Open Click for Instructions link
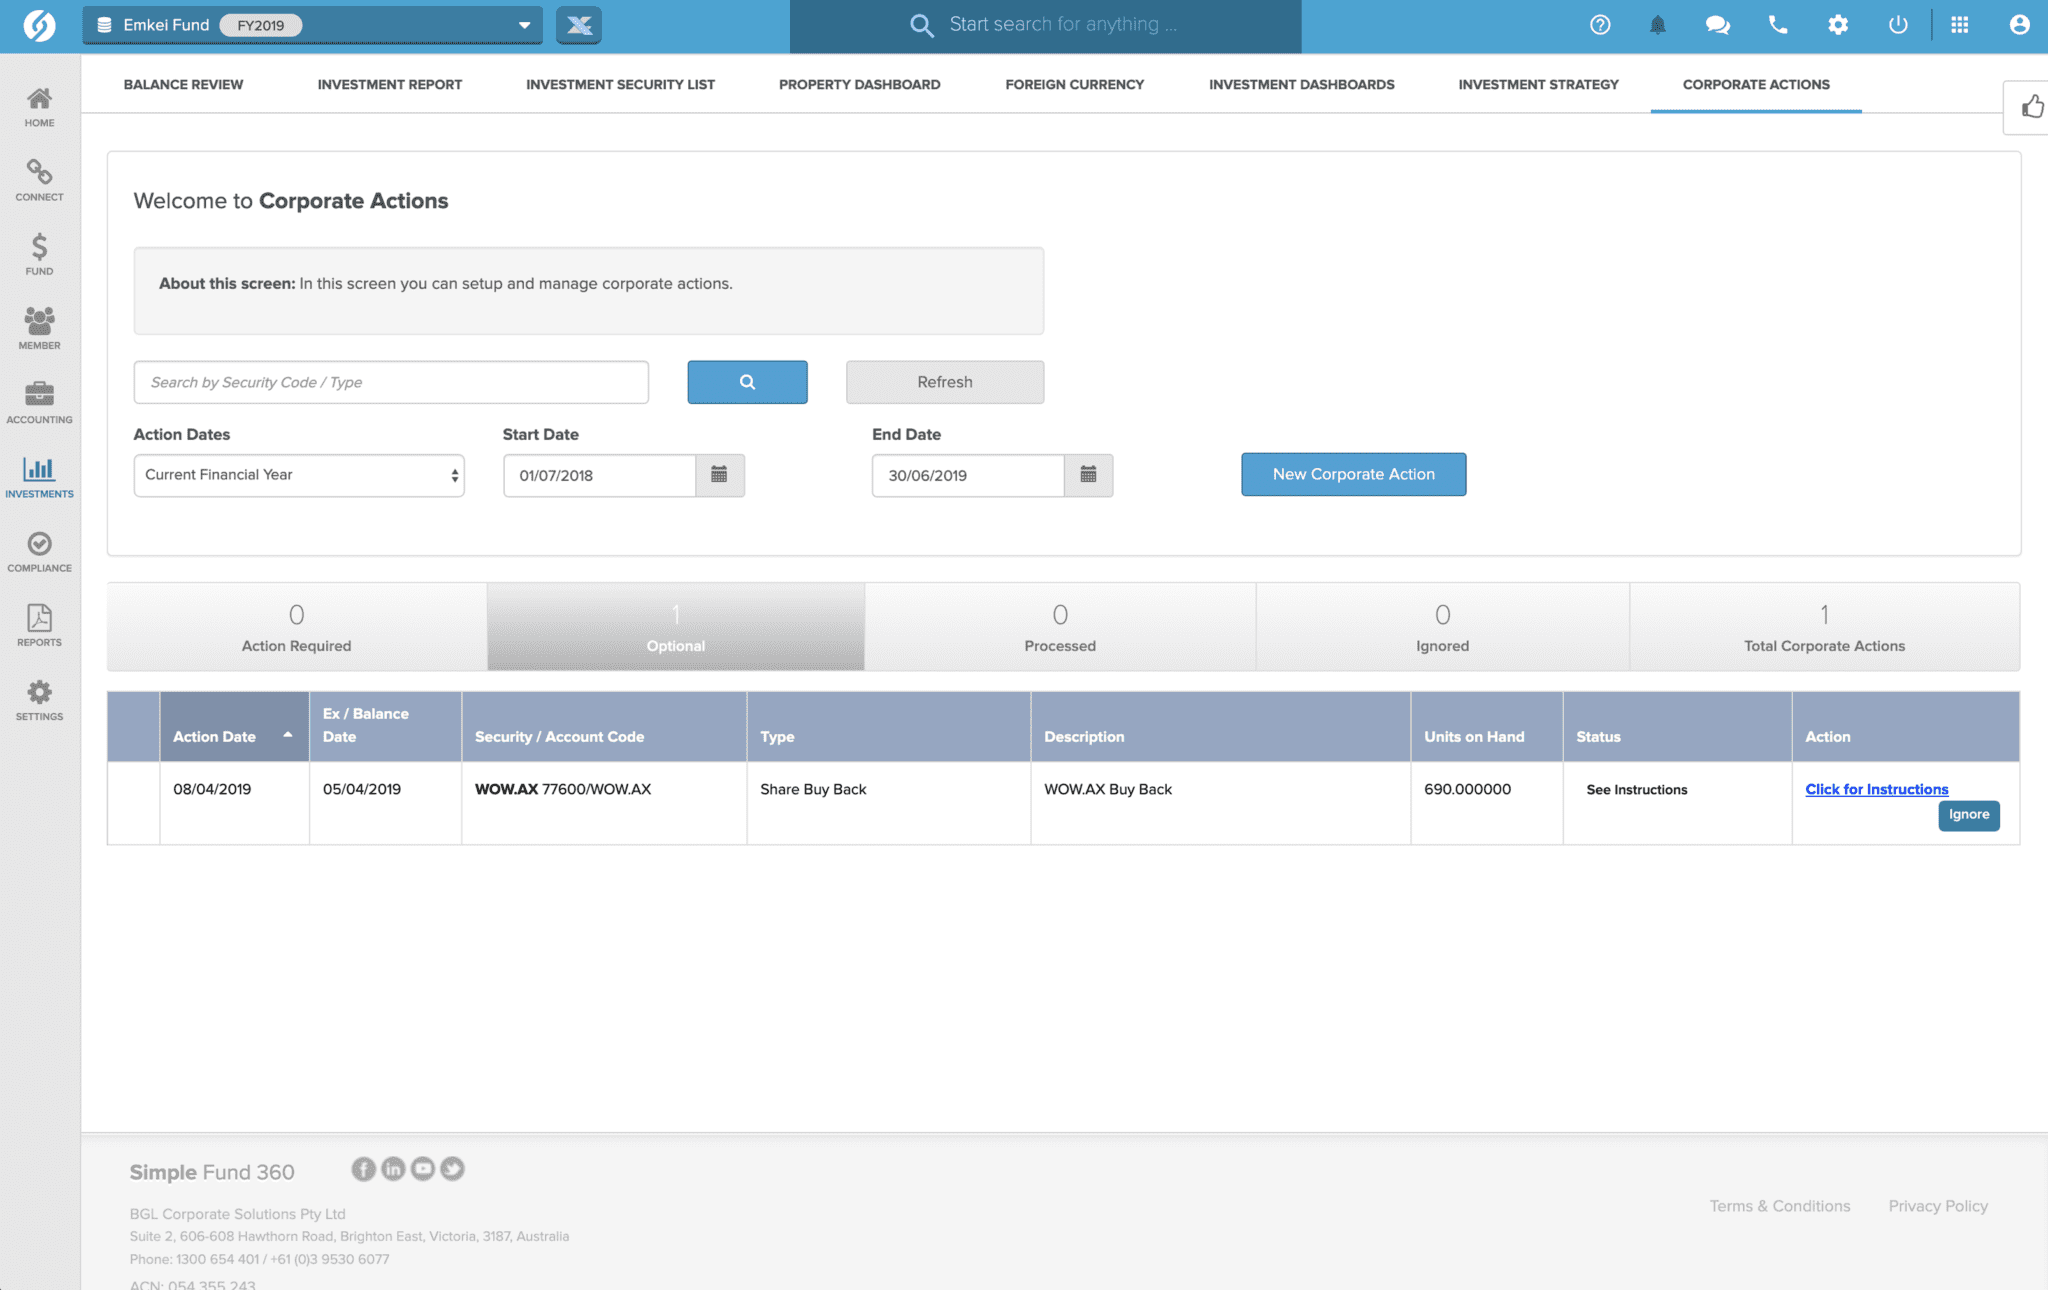 [1876, 789]
